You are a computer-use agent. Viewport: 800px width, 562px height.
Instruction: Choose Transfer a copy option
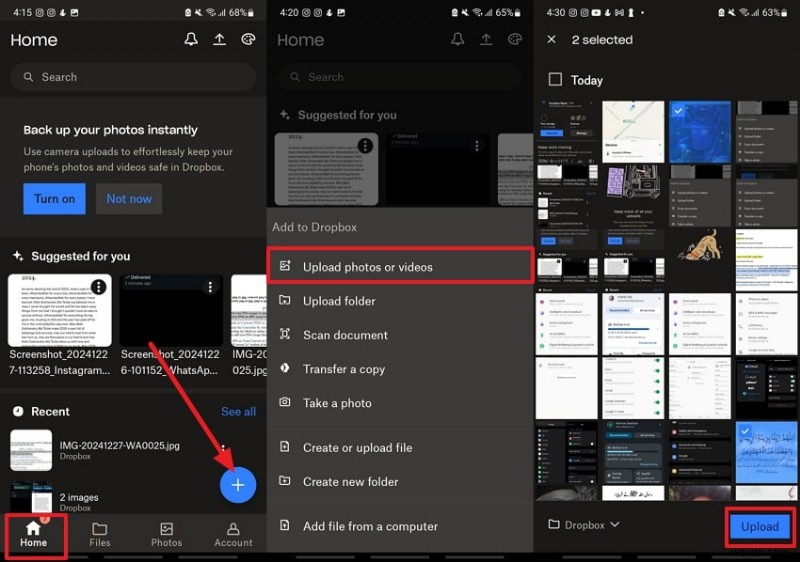(x=400, y=369)
